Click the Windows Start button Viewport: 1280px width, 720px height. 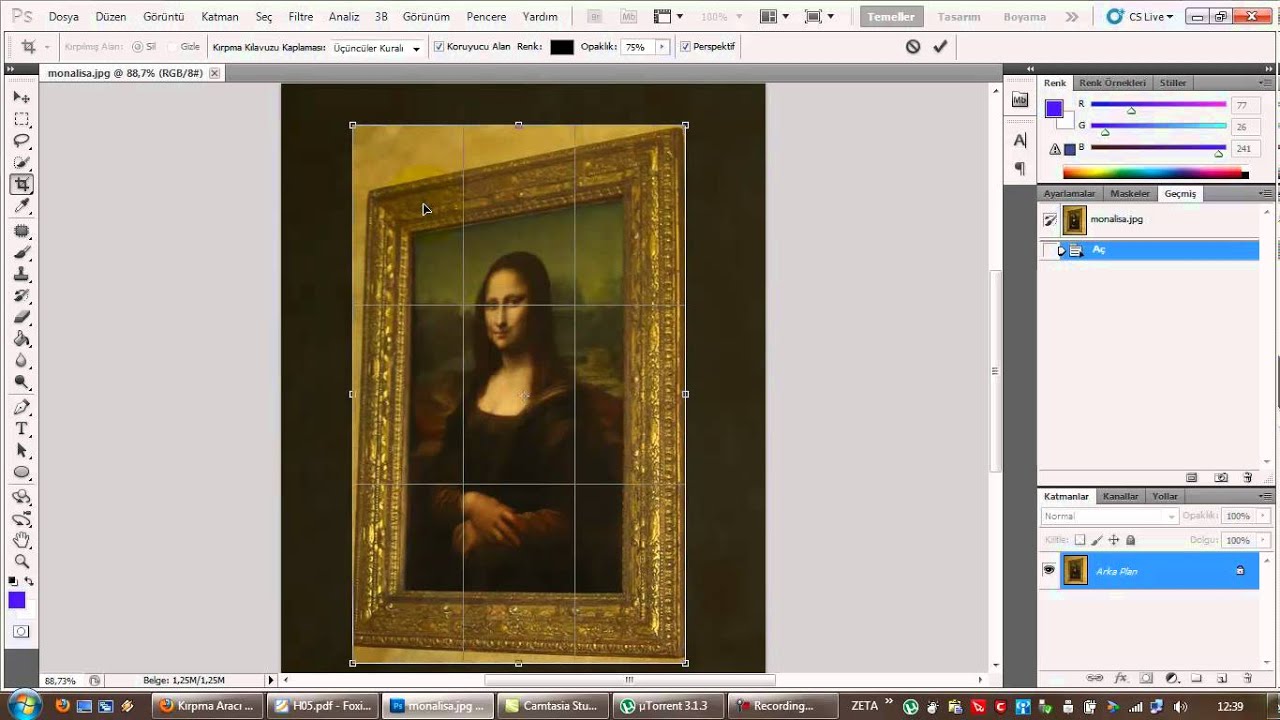[x=22, y=705]
